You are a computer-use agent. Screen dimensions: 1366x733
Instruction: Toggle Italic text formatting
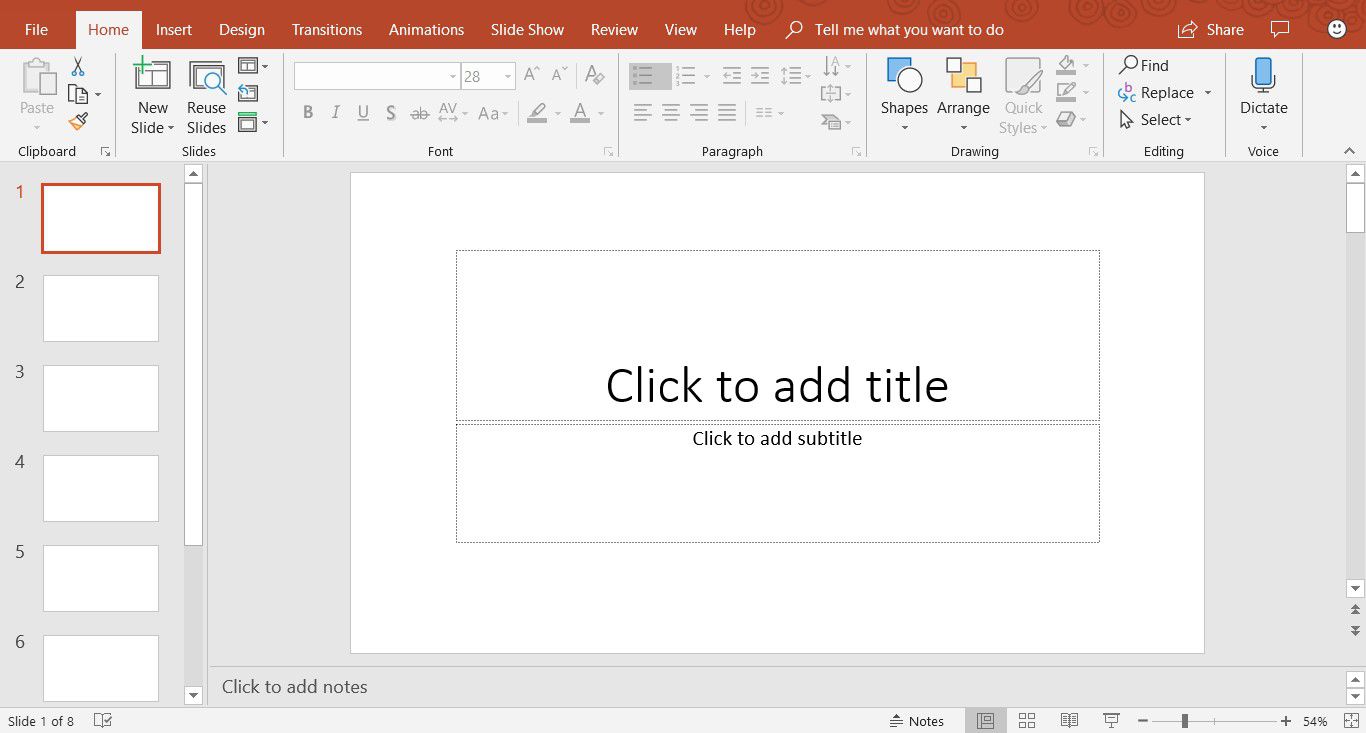point(336,113)
